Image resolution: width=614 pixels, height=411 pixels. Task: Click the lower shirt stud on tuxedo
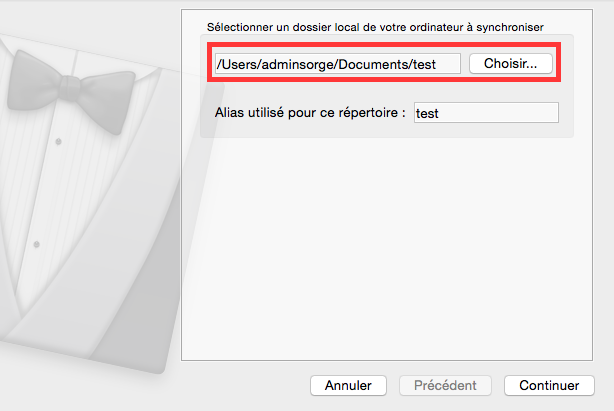pyautogui.click(x=38, y=242)
